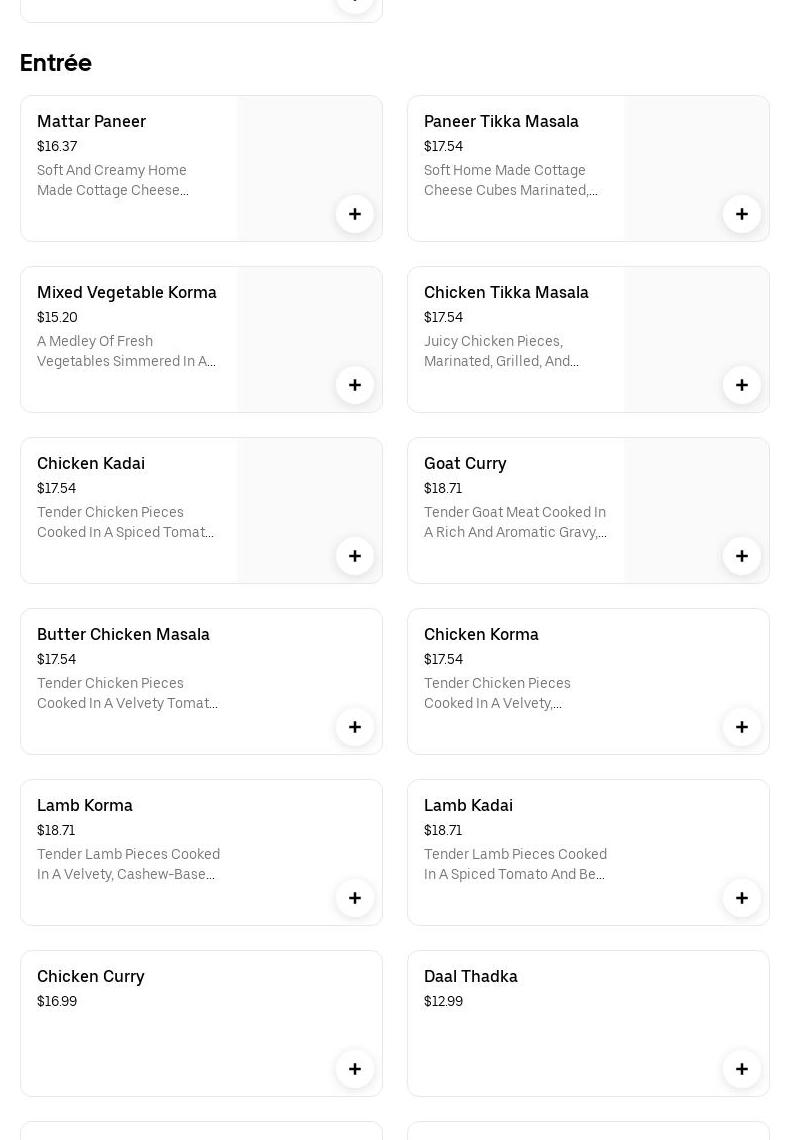
Task: Add Mattar Paneer to cart
Action: 355,214
